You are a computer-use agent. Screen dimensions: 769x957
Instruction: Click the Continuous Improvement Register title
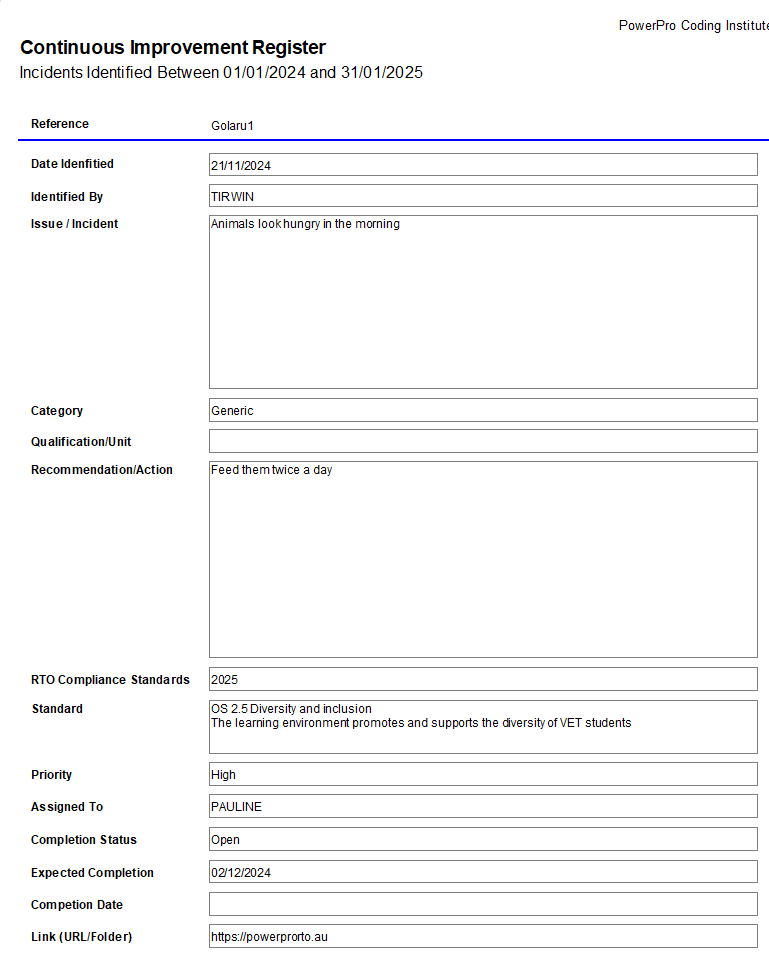[x=173, y=48]
